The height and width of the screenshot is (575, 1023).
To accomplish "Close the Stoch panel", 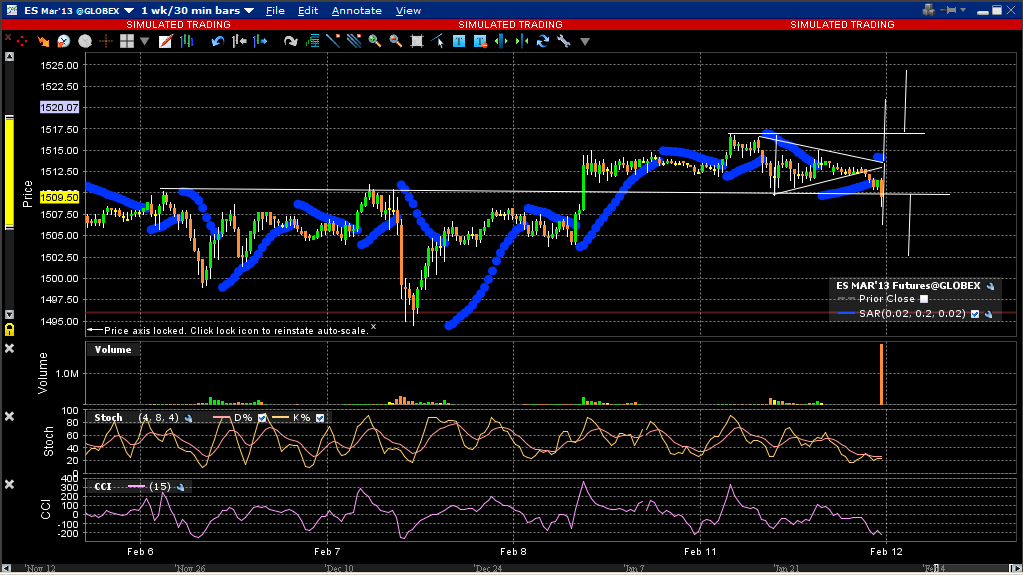I will 10,416.
